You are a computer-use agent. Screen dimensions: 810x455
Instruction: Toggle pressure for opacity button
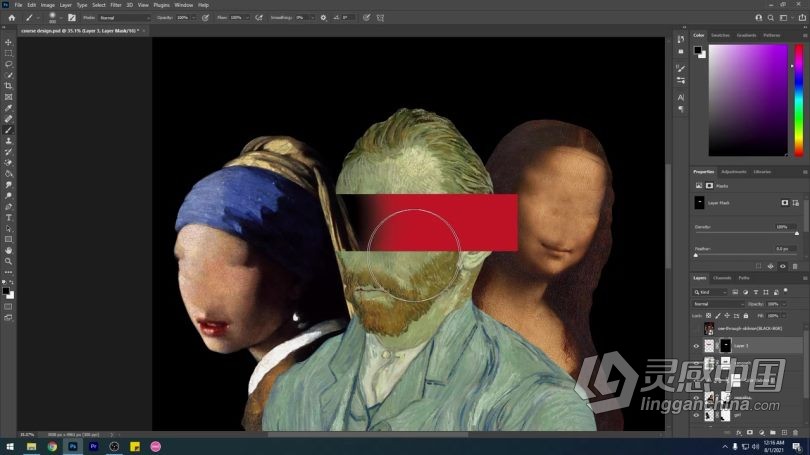click(x=206, y=18)
